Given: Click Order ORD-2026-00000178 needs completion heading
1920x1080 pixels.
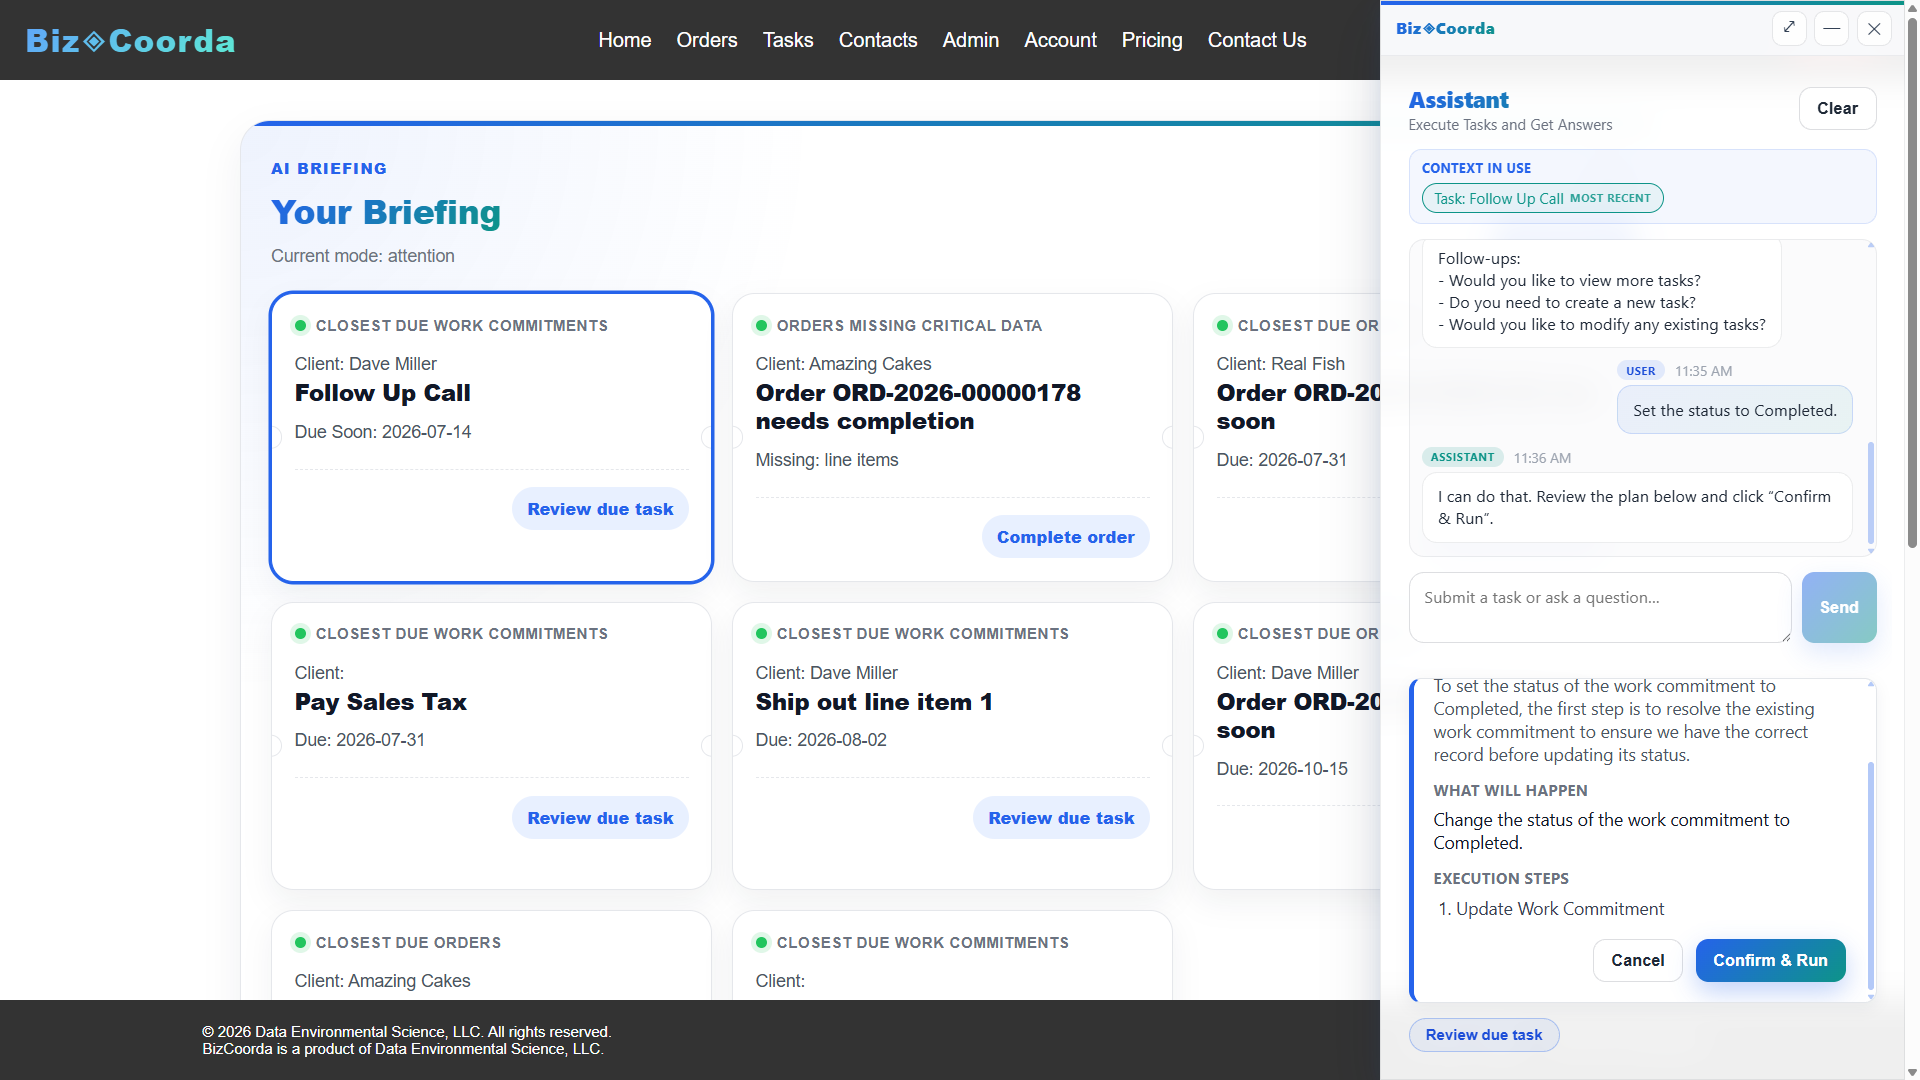Looking at the screenshot, I should click(918, 407).
